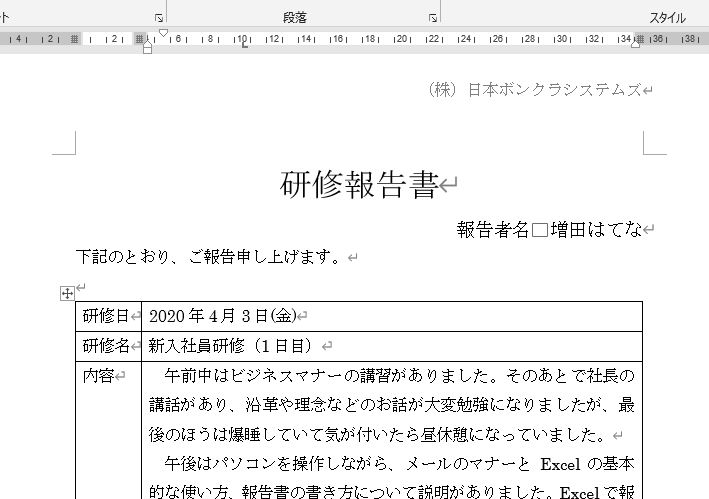Screen dimensions: 709x499
Task: Click the tab stop marker on ruler
Action: 245,45
